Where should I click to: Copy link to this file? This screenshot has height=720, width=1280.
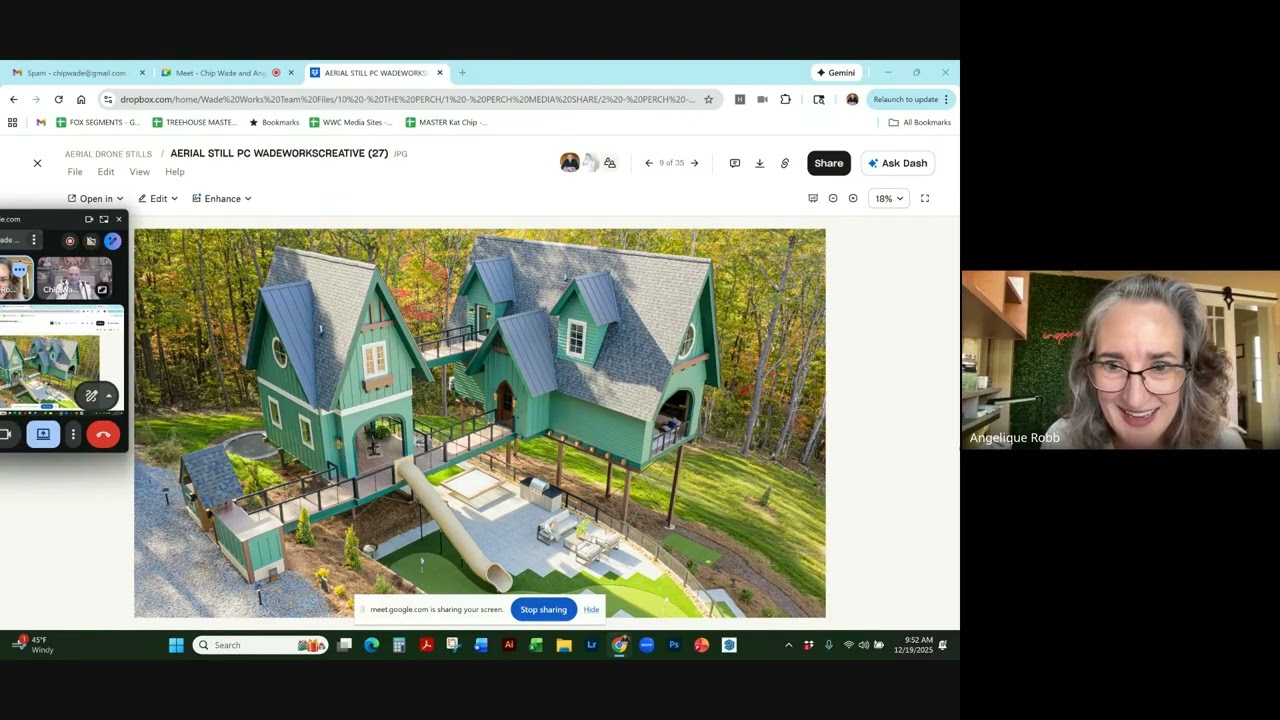tap(785, 163)
